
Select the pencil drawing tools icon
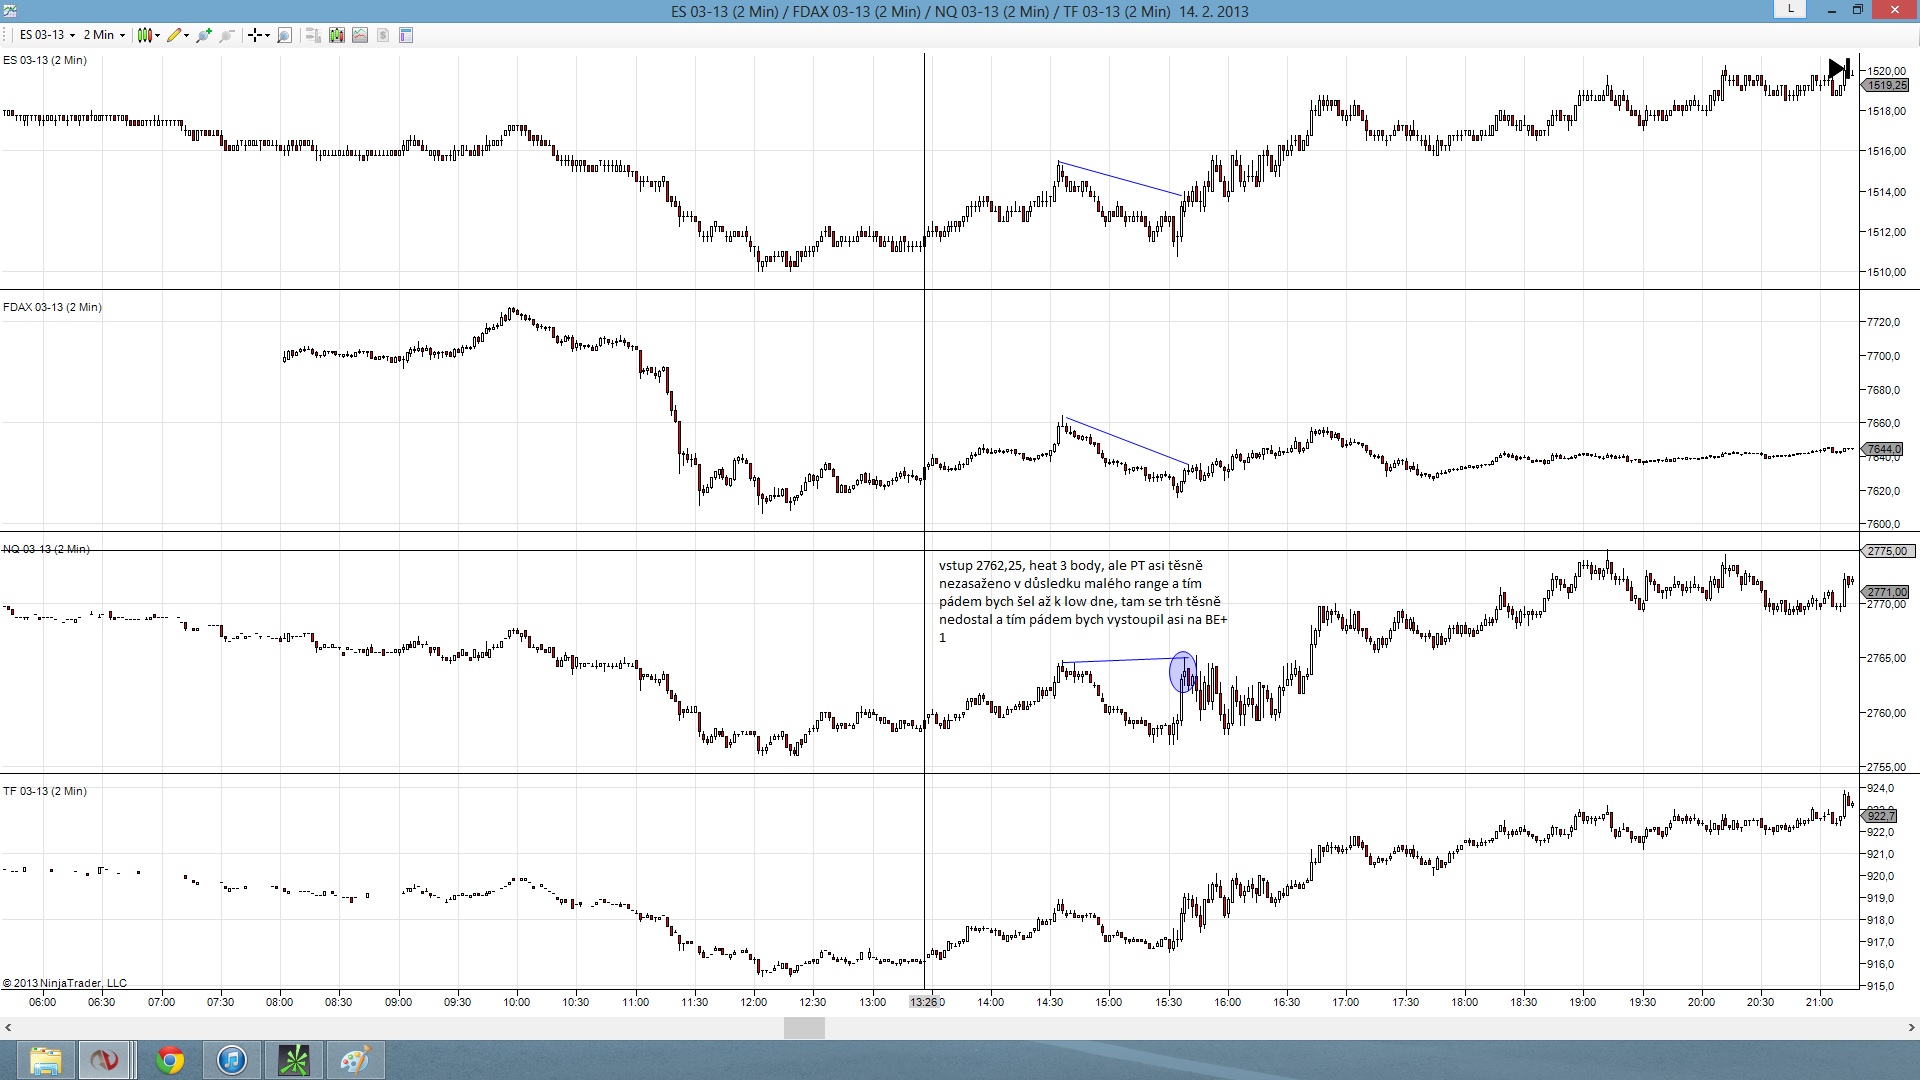point(176,35)
